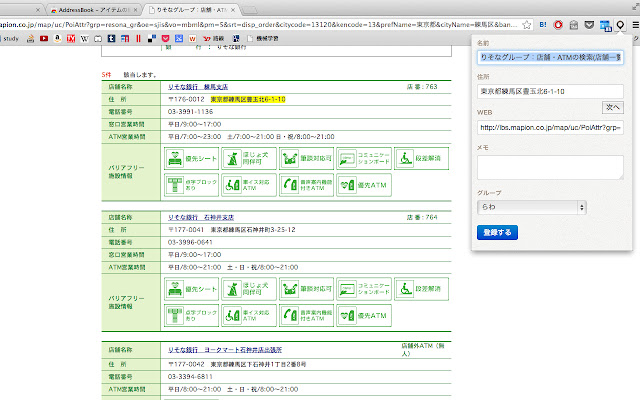This screenshot has height=400, width=640.
Task: Click the 次へ button in popup
Action: [x=612, y=106]
